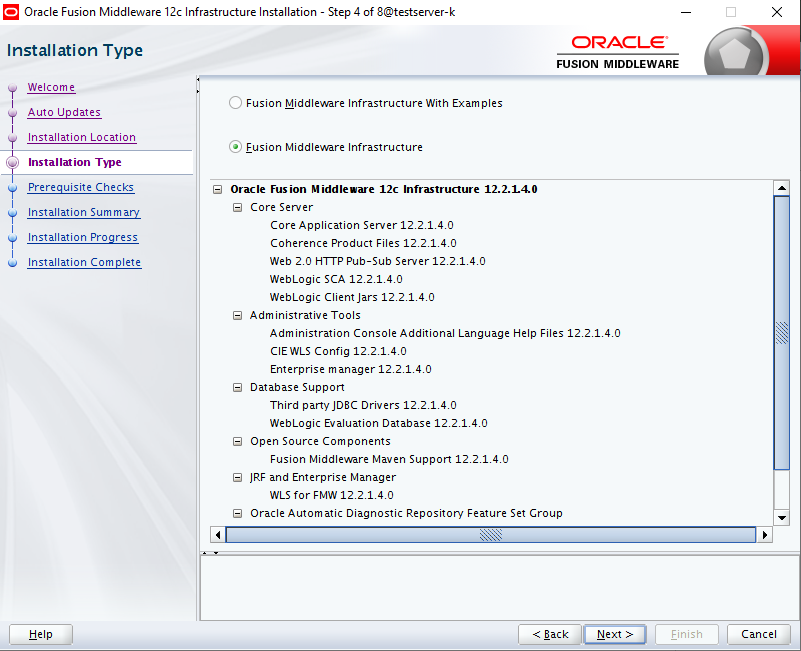Click the horizontal scroll left arrow
This screenshot has width=801, height=651.
click(x=218, y=535)
